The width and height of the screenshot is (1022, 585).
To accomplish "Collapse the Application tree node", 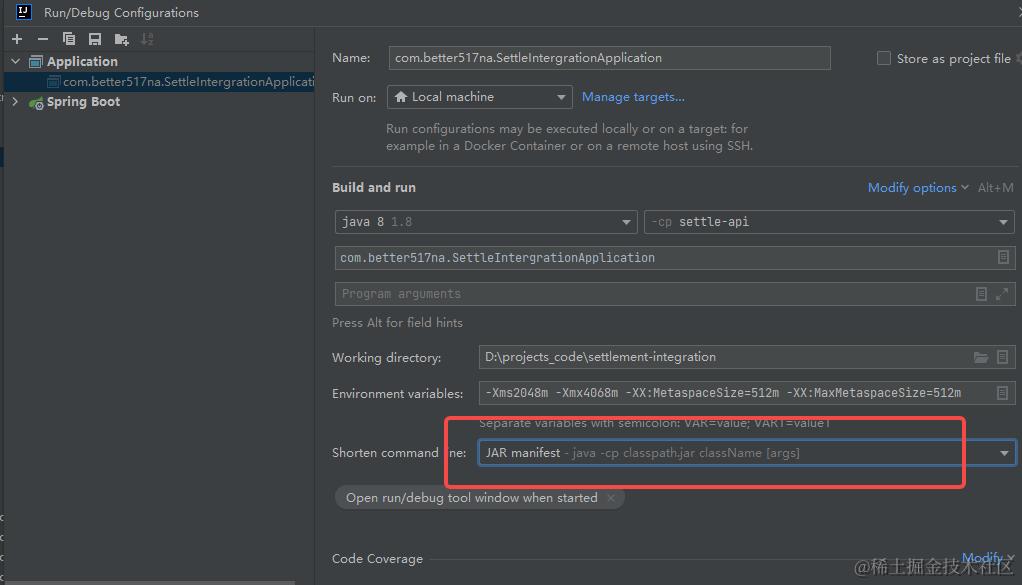I will (16, 62).
